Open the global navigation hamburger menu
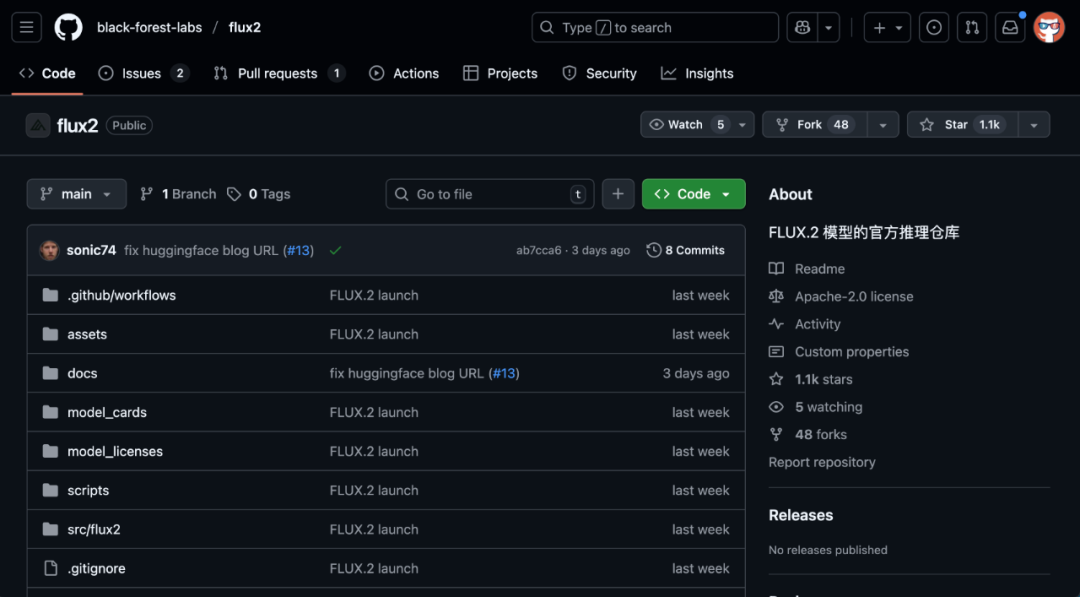This screenshot has width=1080, height=597. coord(26,27)
